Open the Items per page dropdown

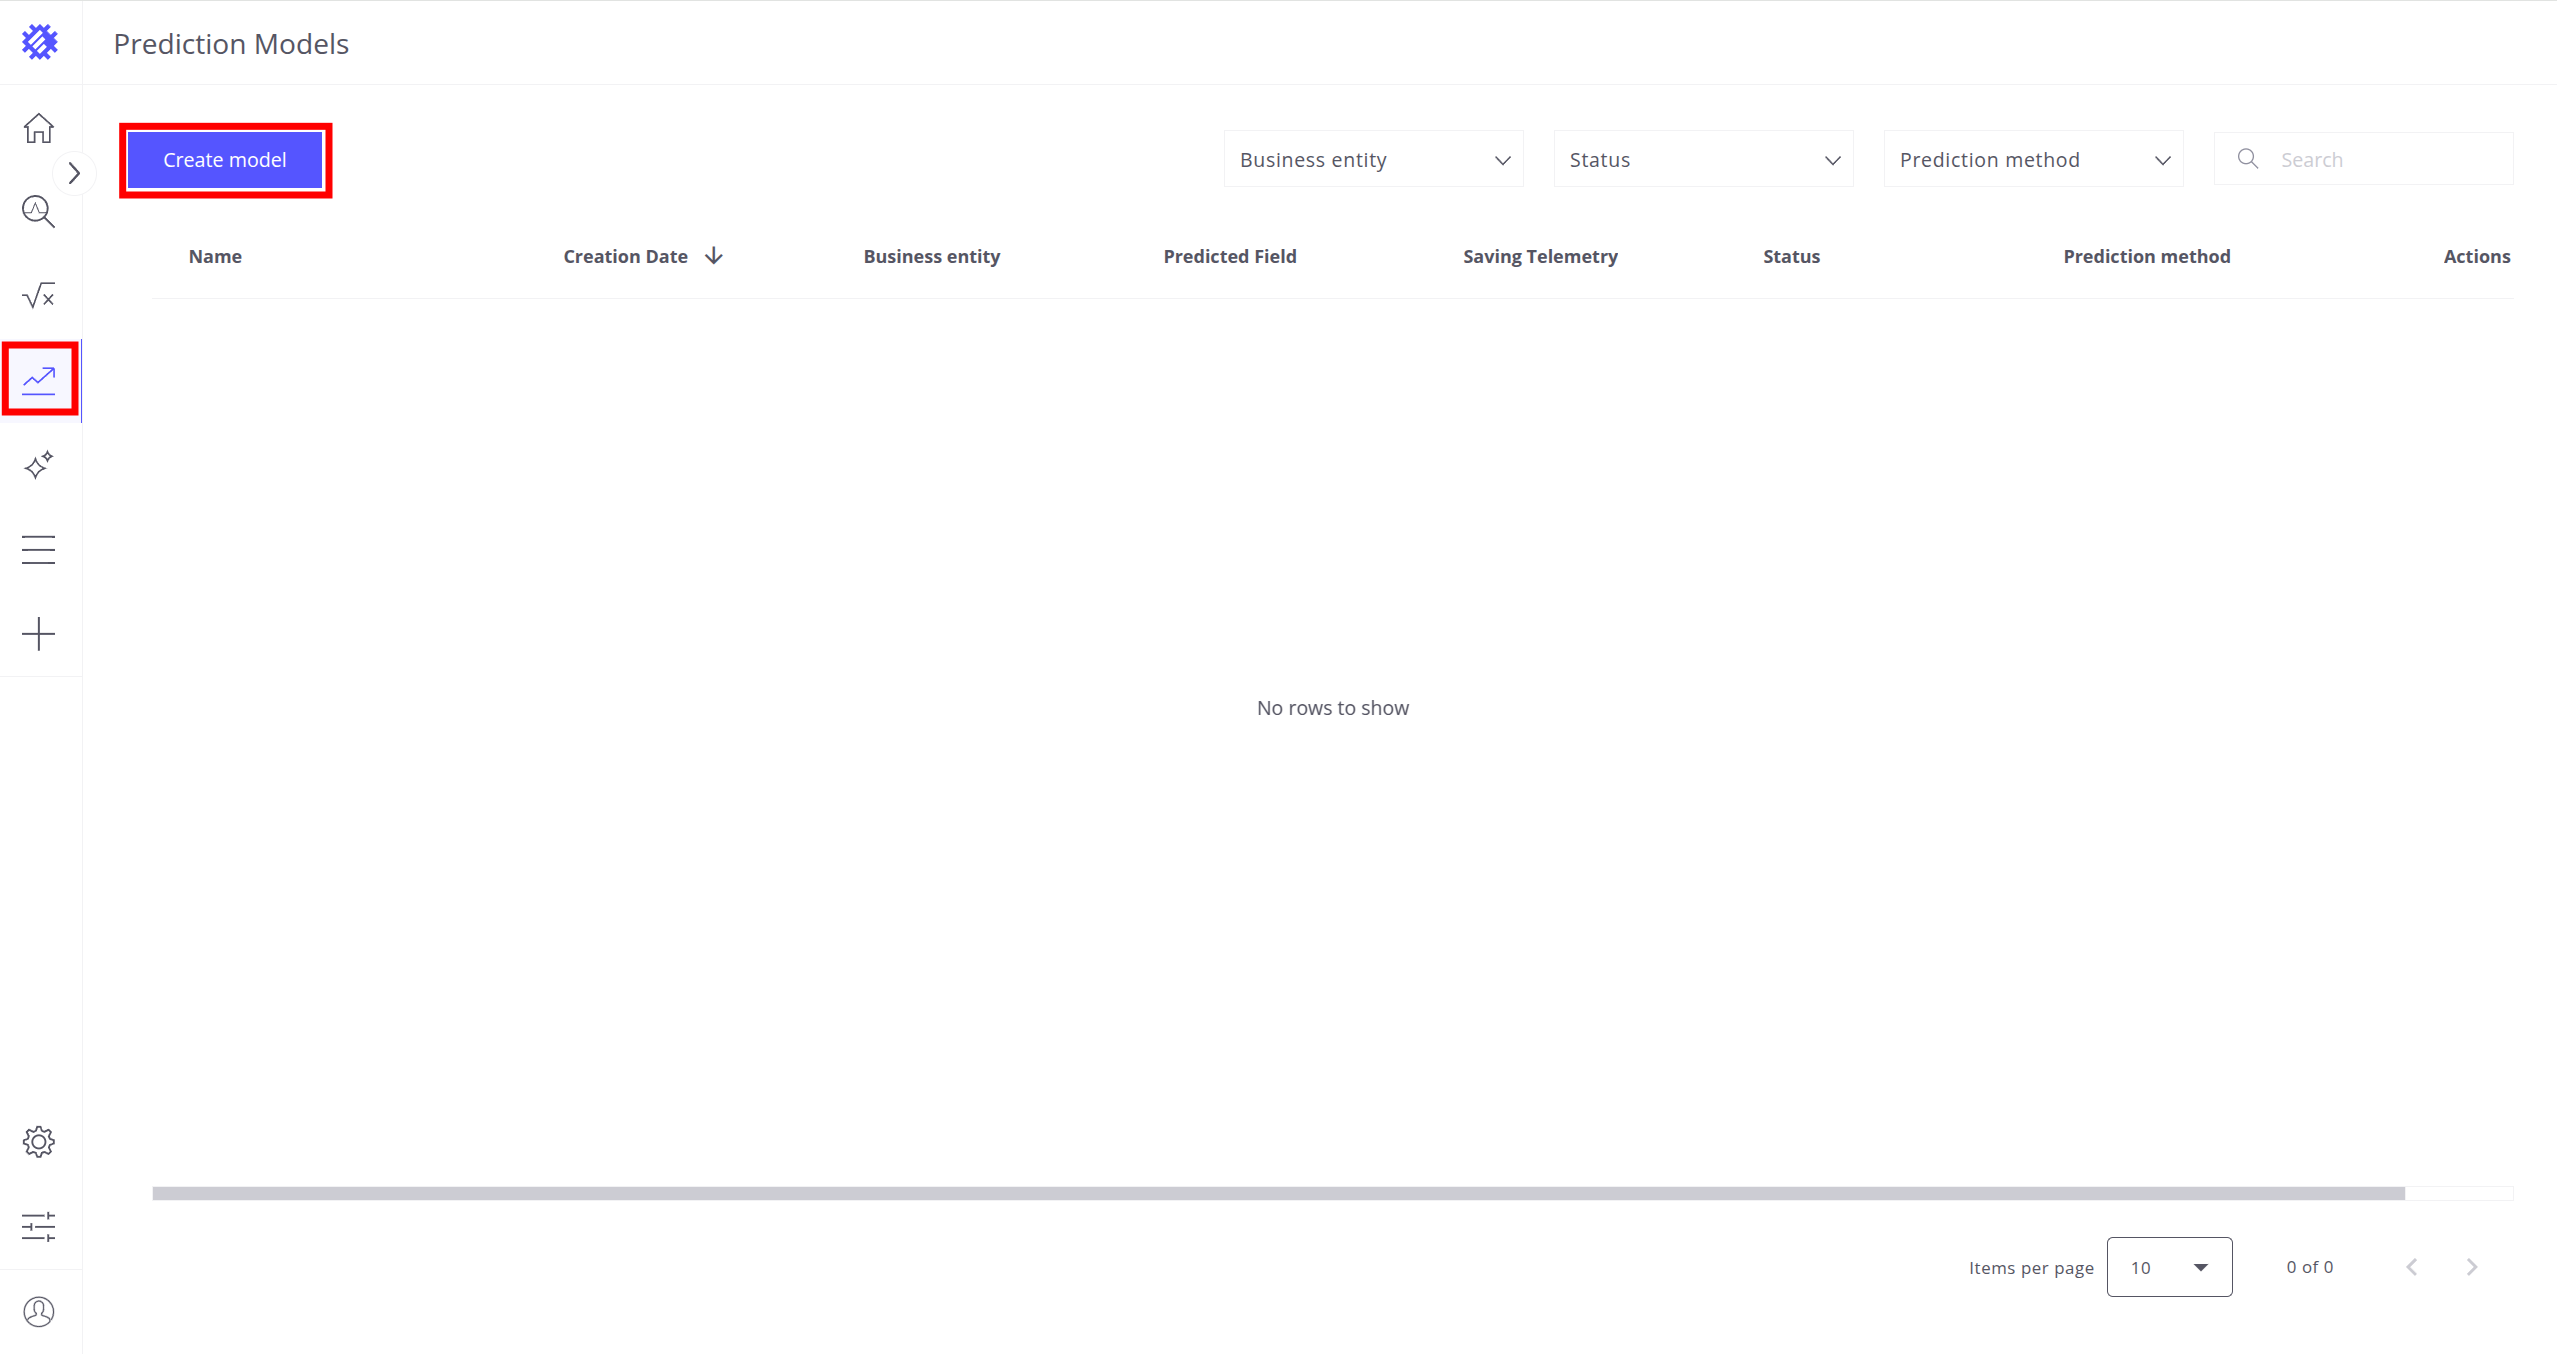[2168, 1267]
